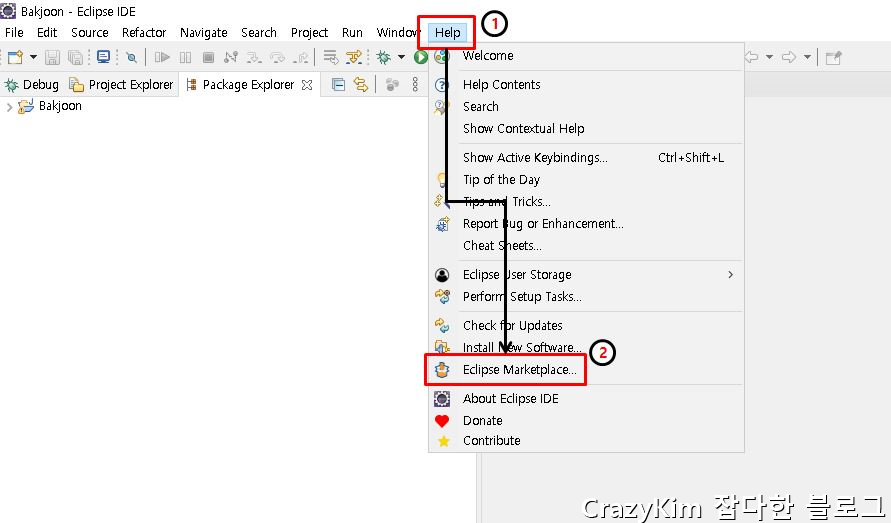Click the Suspend debug icon
The image size is (891, 523).
click(x=185, y=57)
